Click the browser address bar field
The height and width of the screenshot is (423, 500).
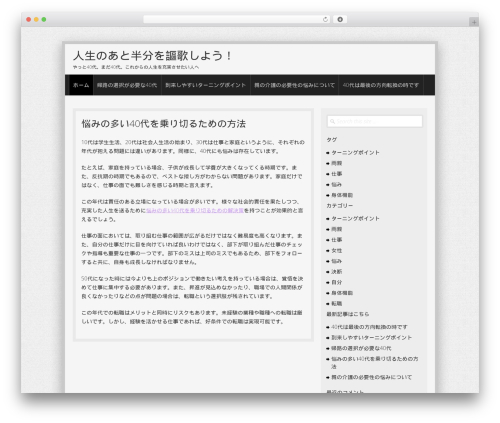(x=237, y=20)
